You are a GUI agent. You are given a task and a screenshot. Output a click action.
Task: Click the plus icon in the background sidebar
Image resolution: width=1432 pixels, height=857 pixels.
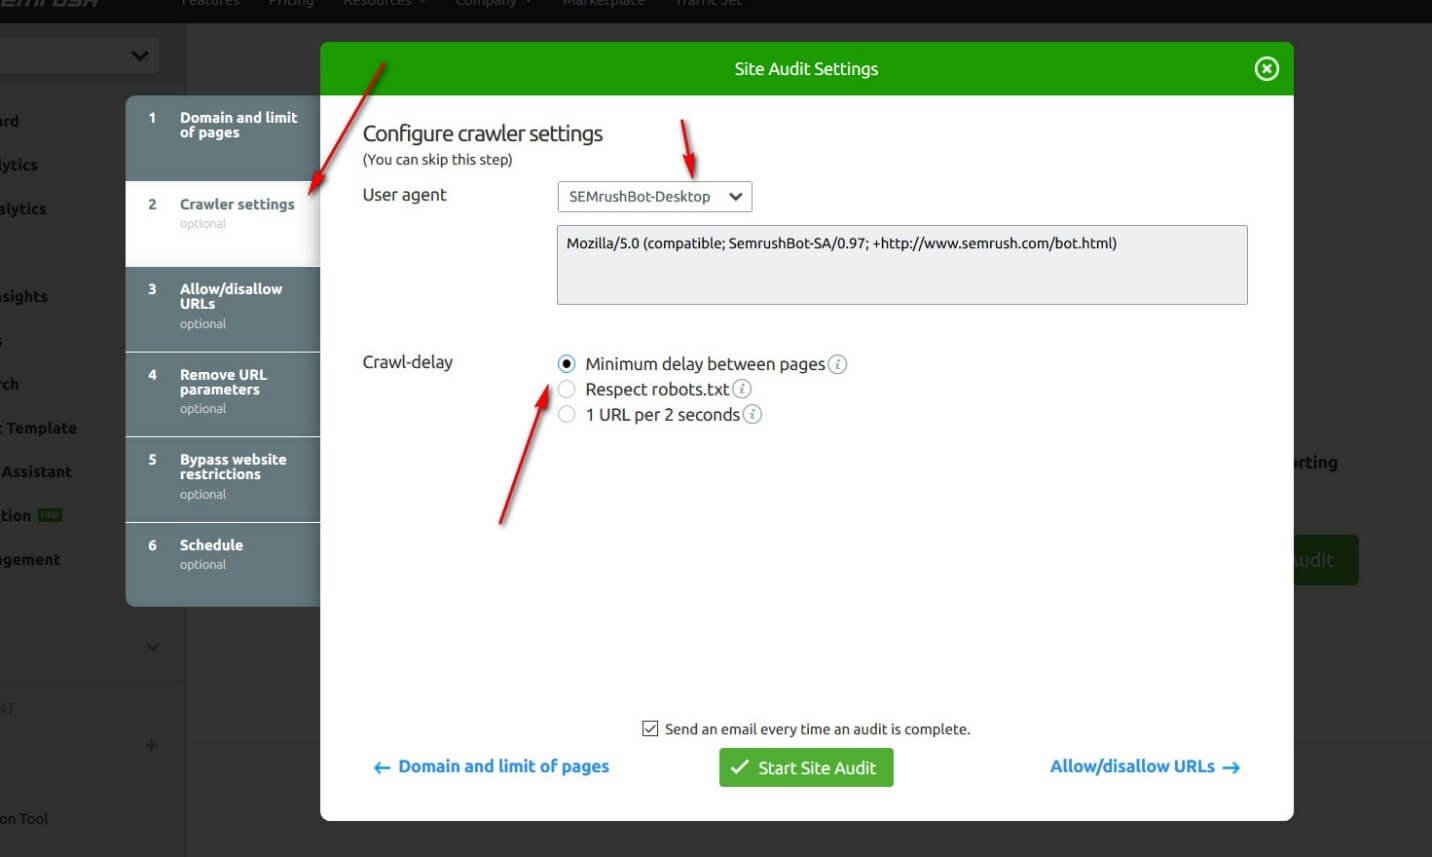pyautogui.click(x=151, y=745)
